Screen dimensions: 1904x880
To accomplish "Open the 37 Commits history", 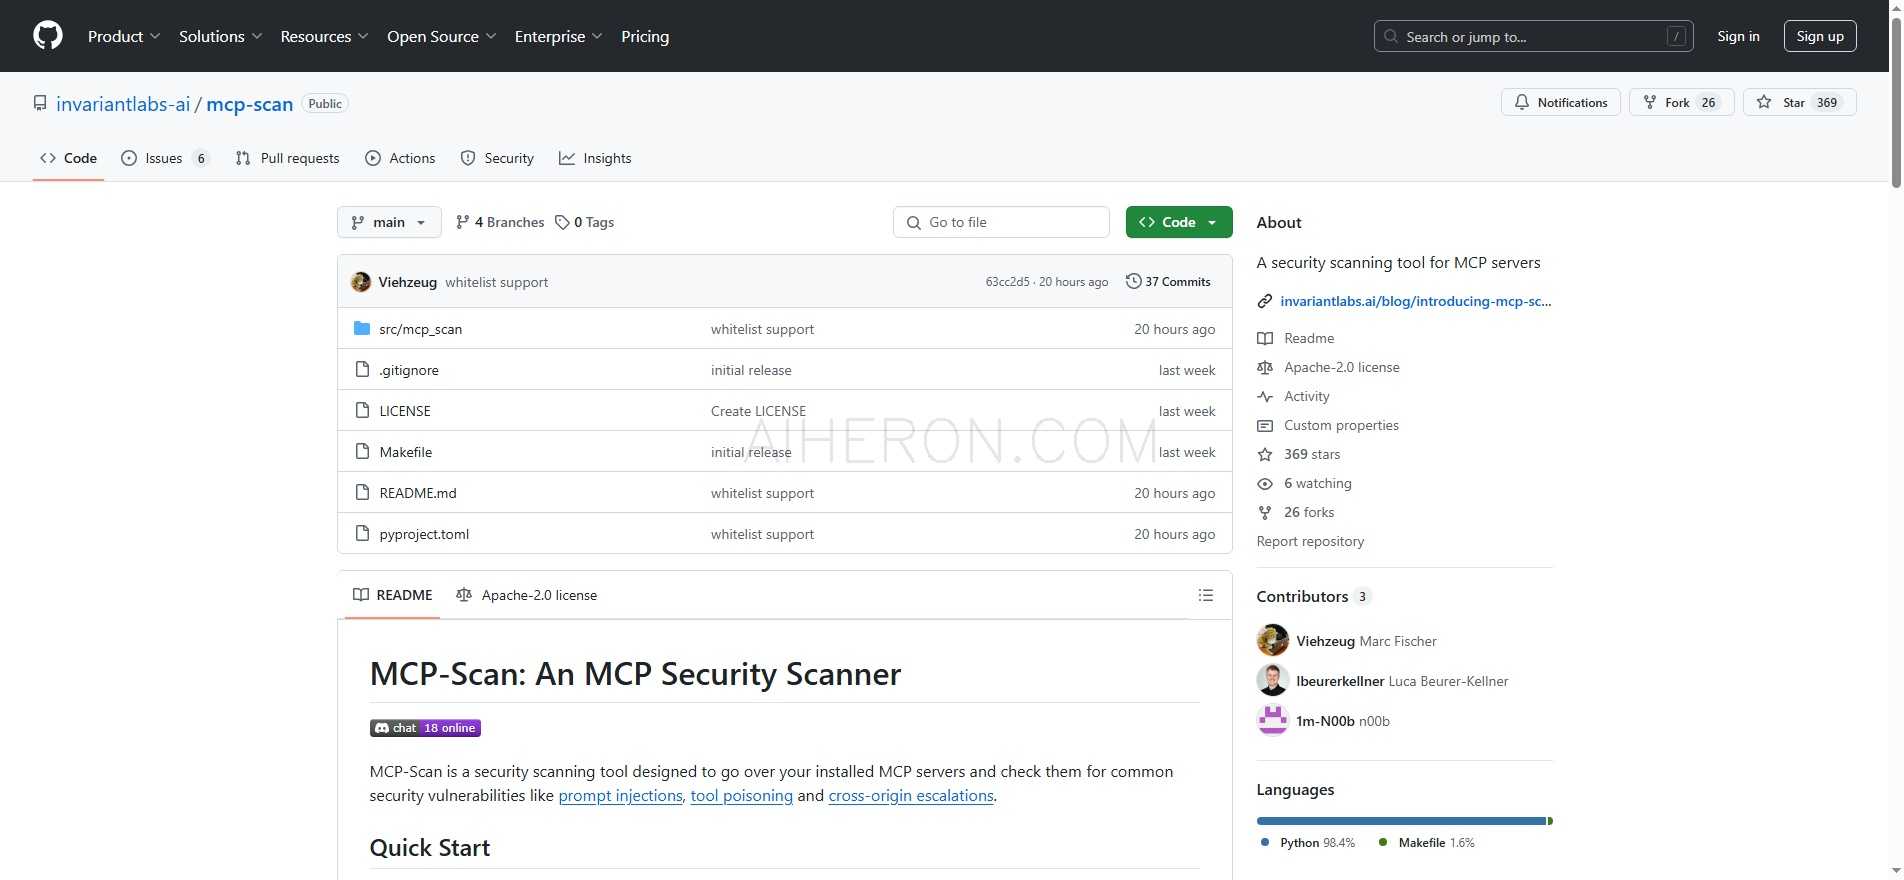I will point(1168,282).
